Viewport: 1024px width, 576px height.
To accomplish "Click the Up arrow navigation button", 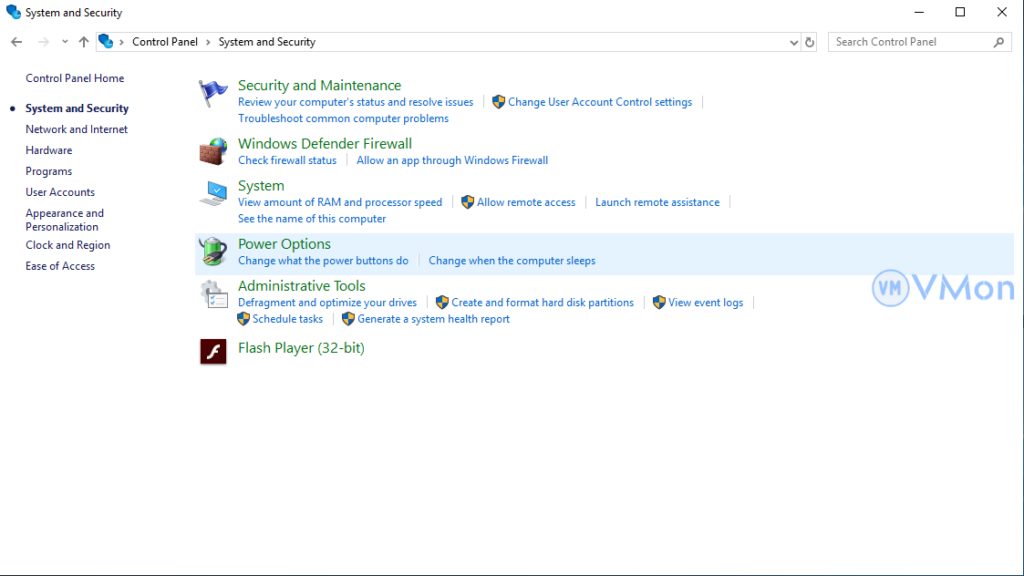I will click(x=84, y=42).
